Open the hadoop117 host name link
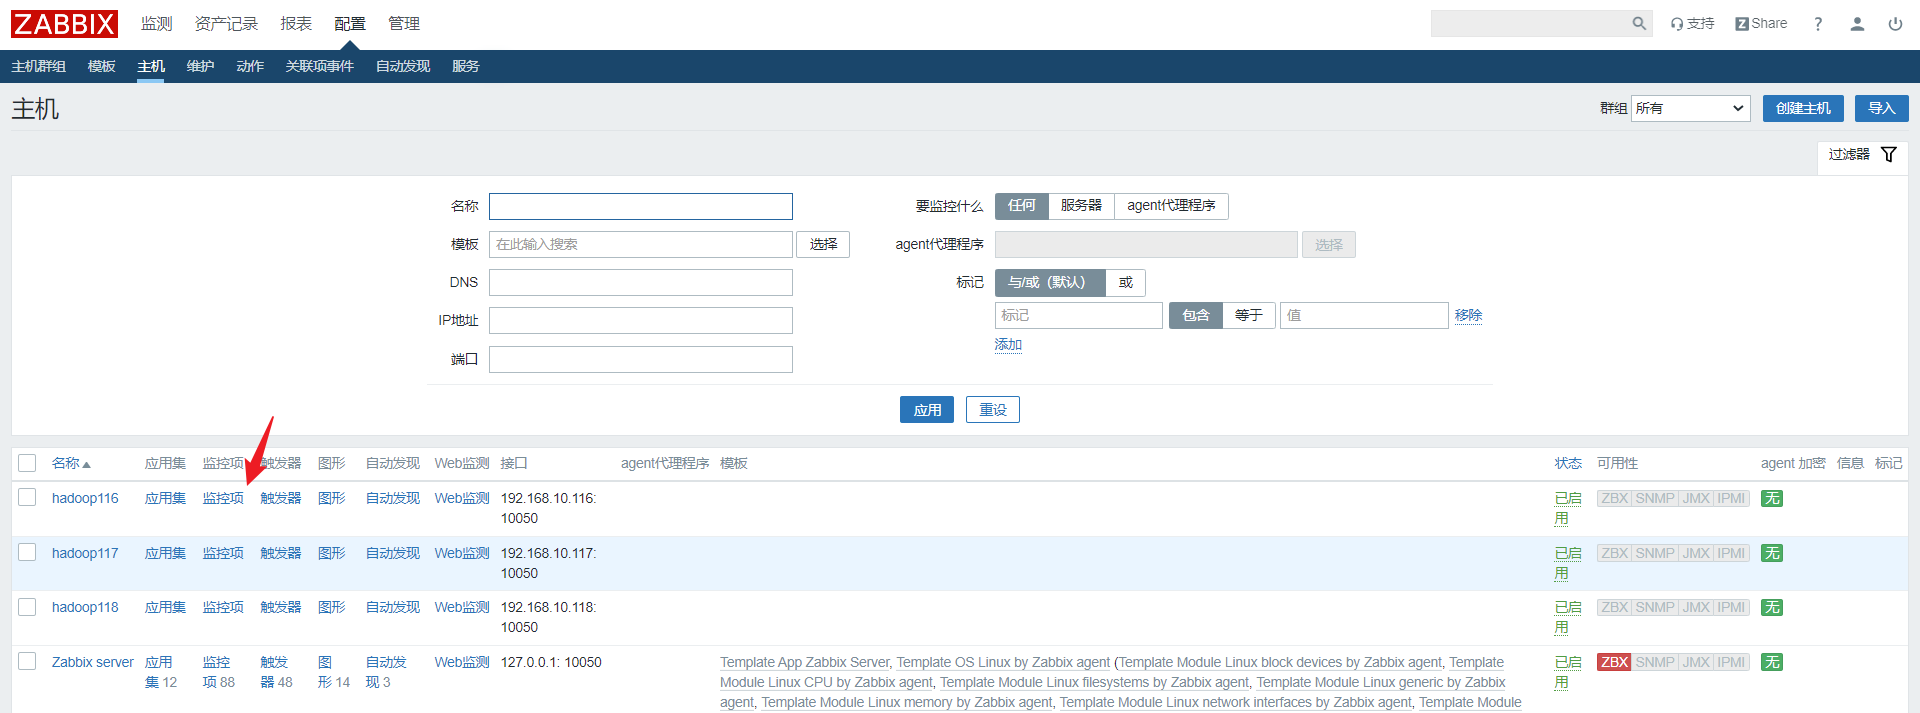 click(85, 553)
